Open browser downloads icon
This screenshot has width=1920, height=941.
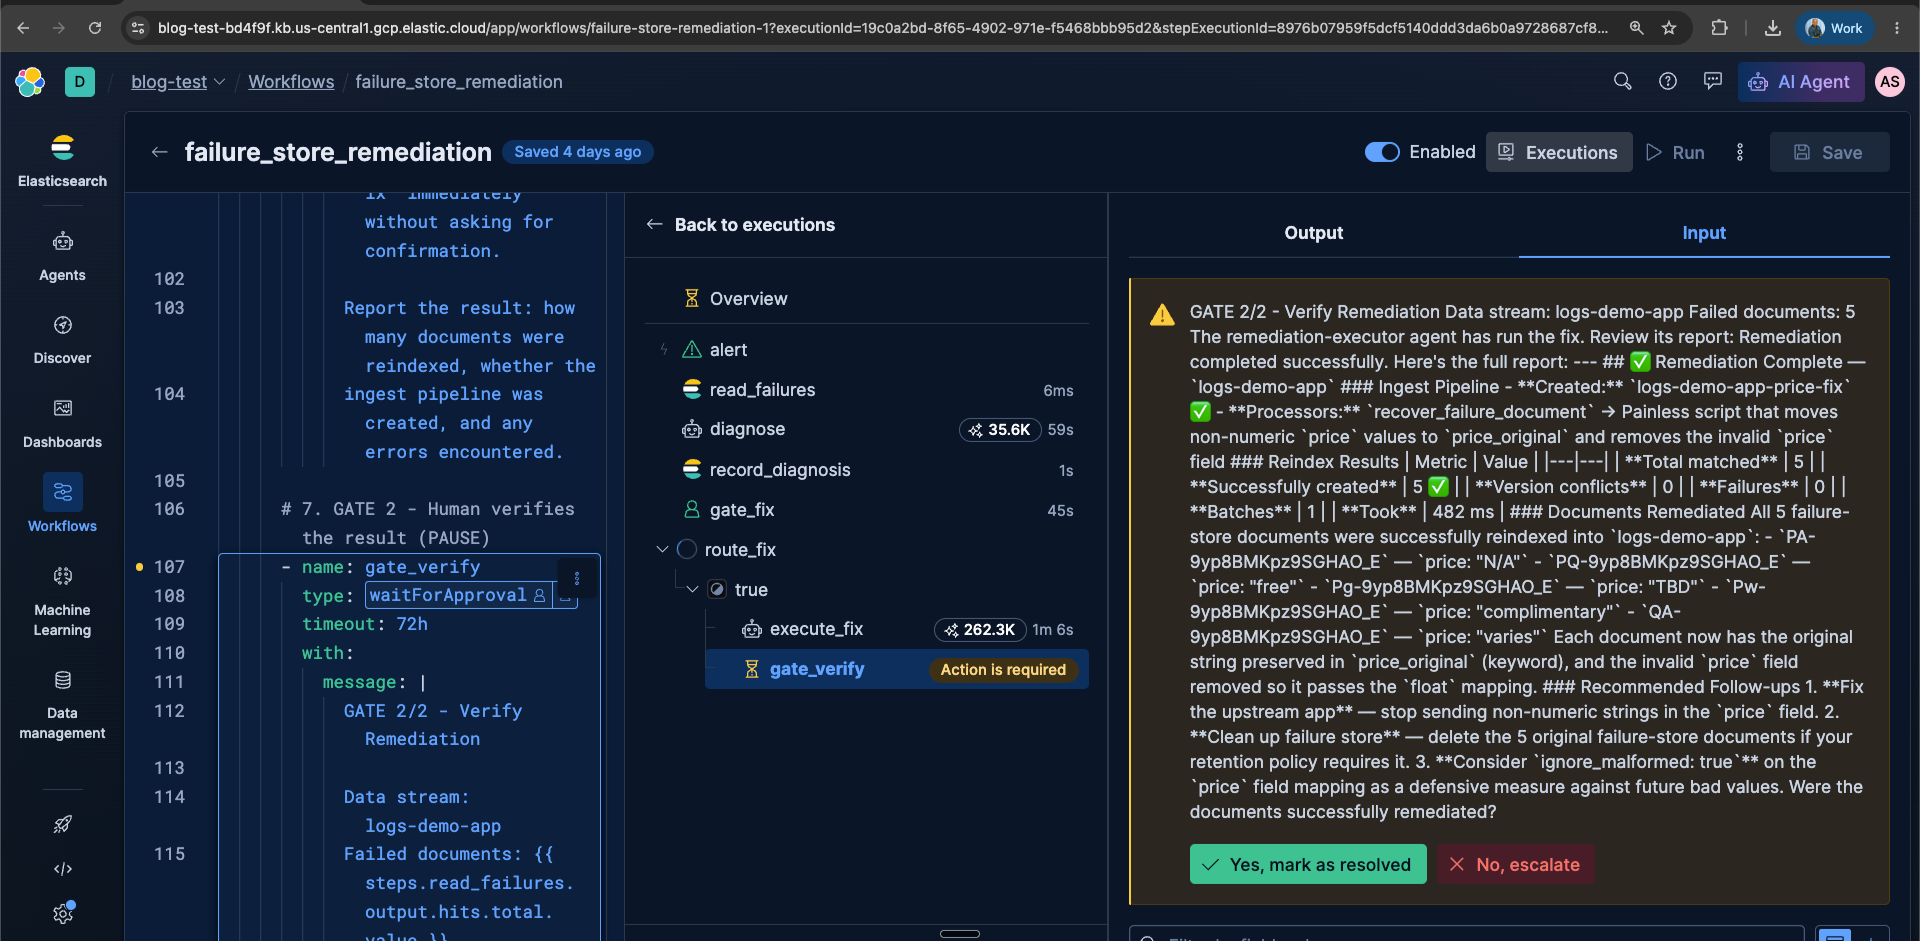click(1773, 28)
